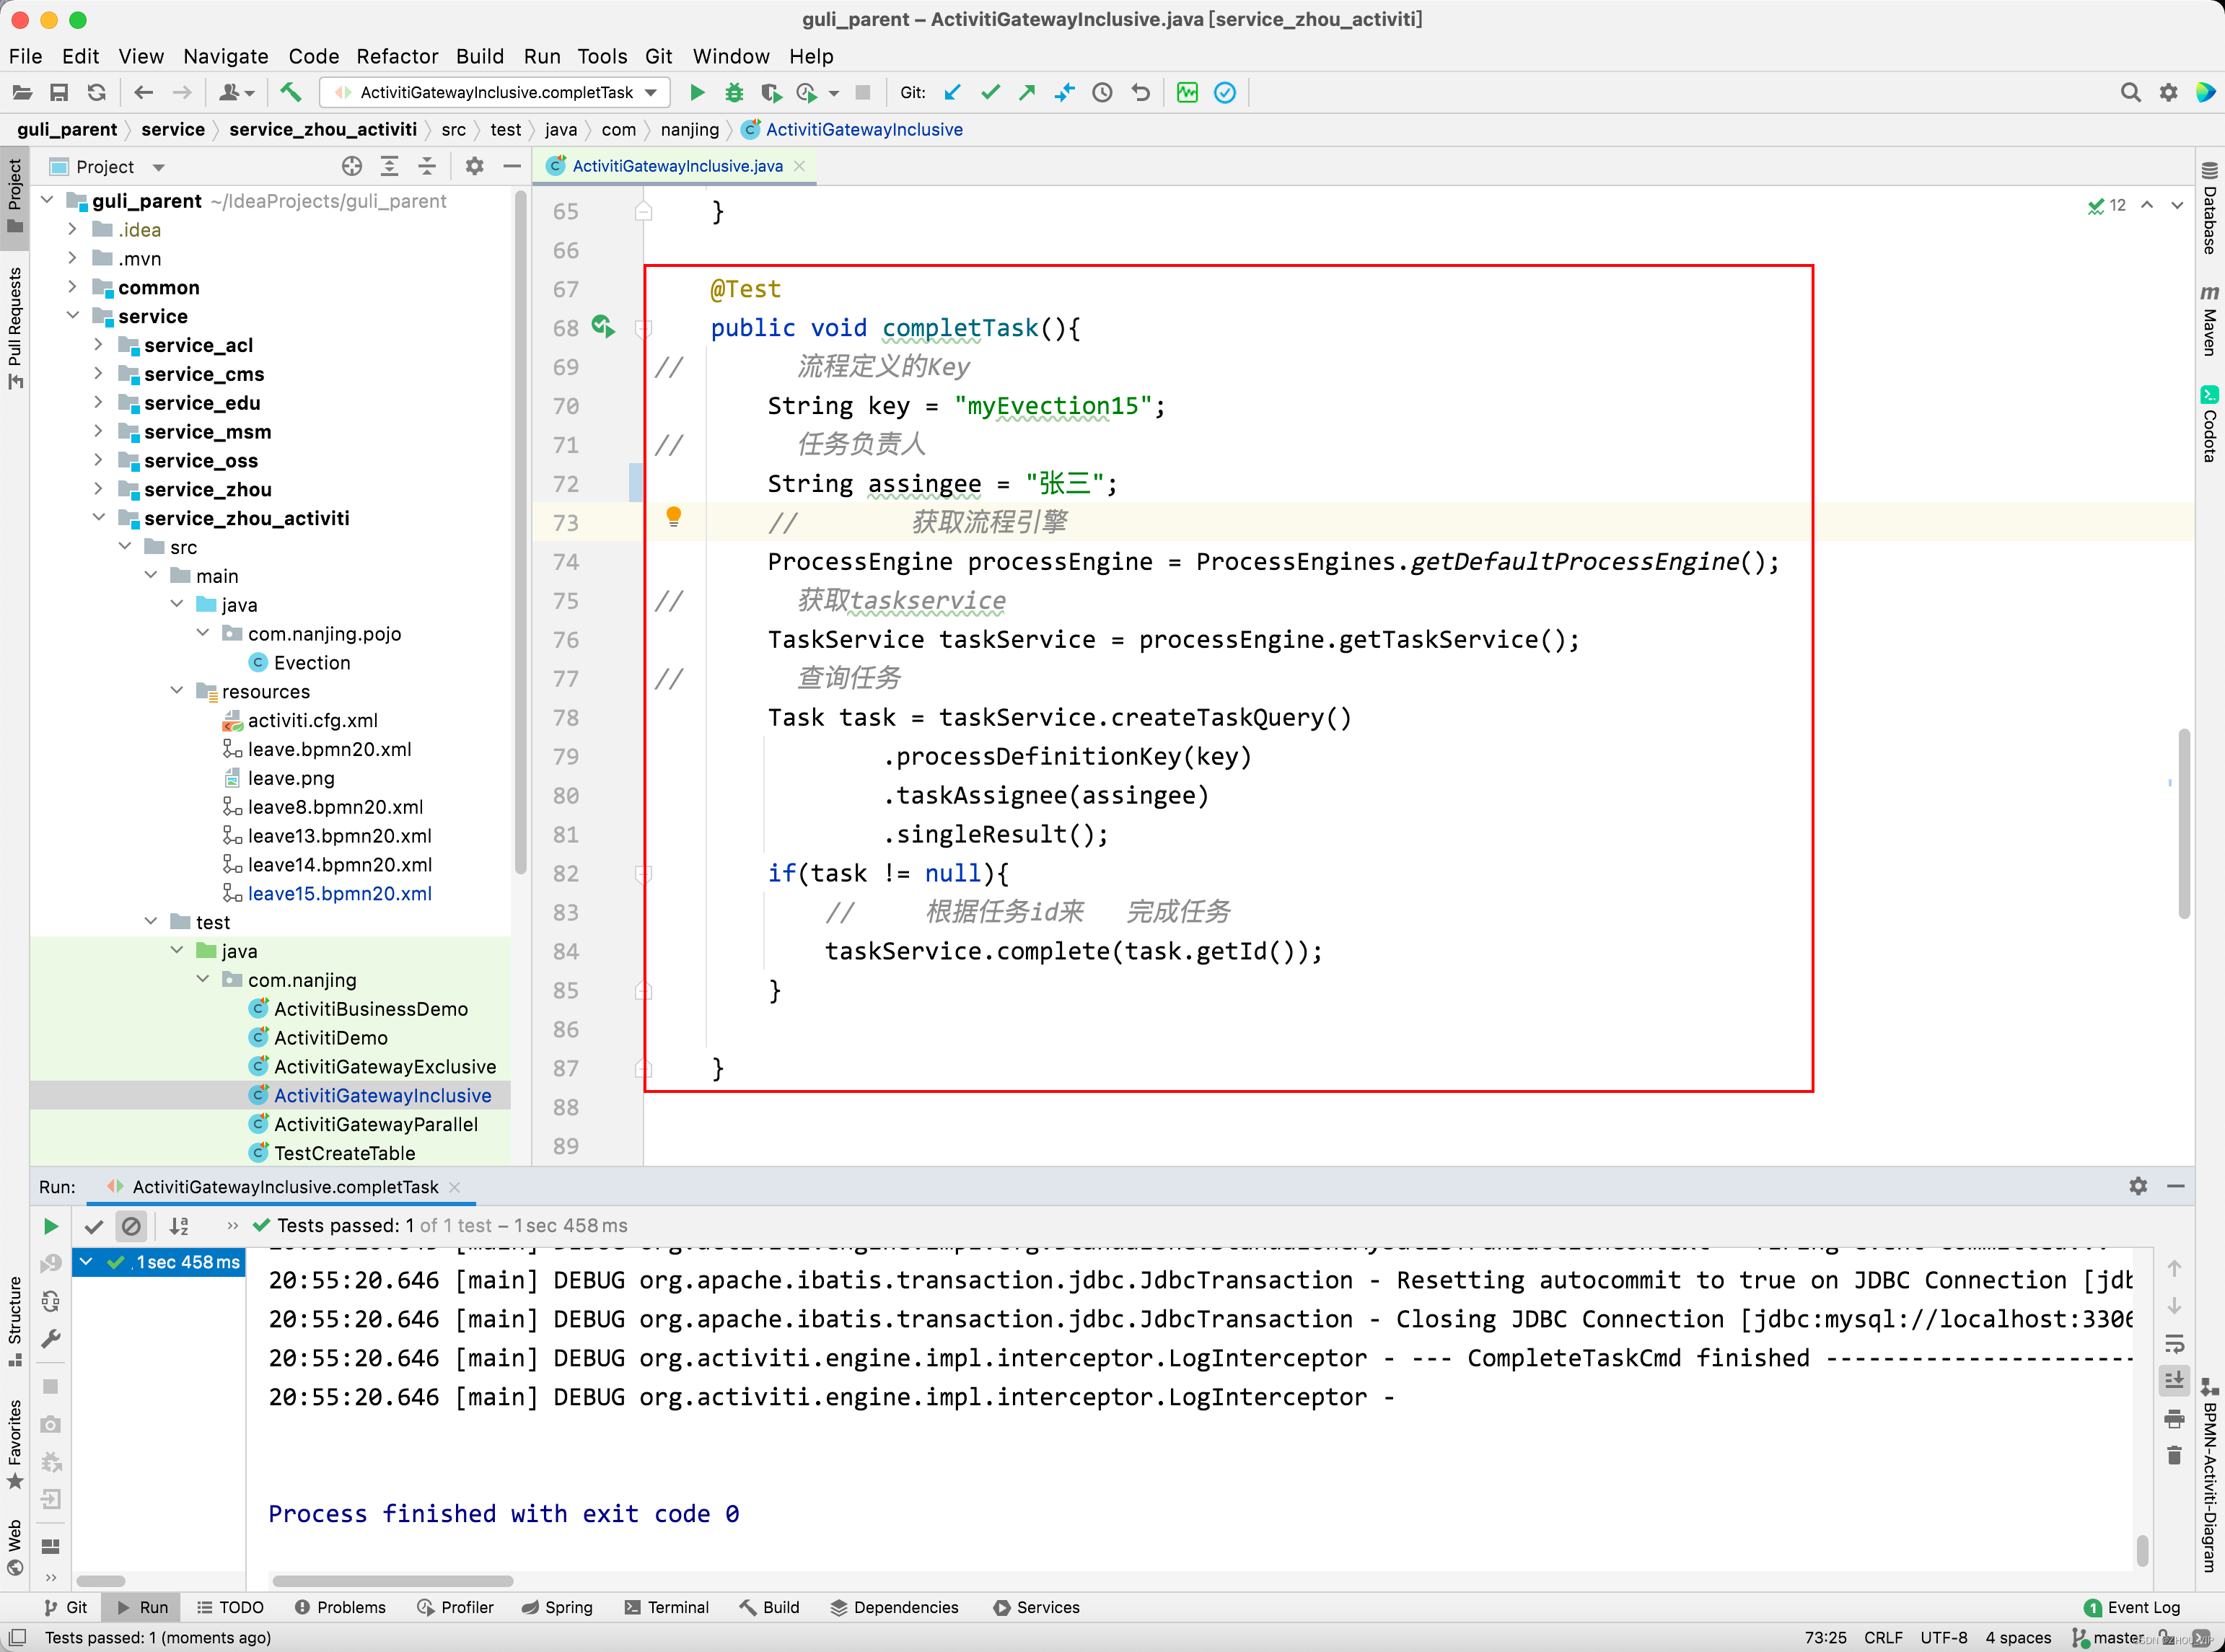
Task: Open leave15.bpmn20.xml file
Action: point(339,893)
